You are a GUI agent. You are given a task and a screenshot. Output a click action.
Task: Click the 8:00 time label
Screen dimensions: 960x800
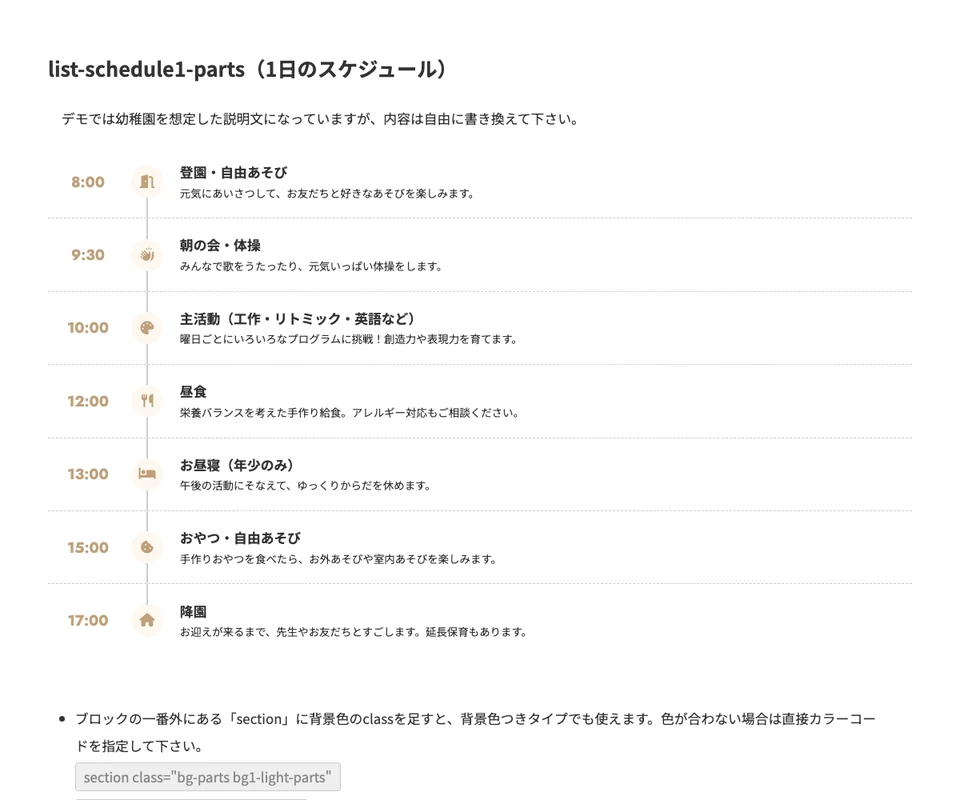tap(87, 182)
